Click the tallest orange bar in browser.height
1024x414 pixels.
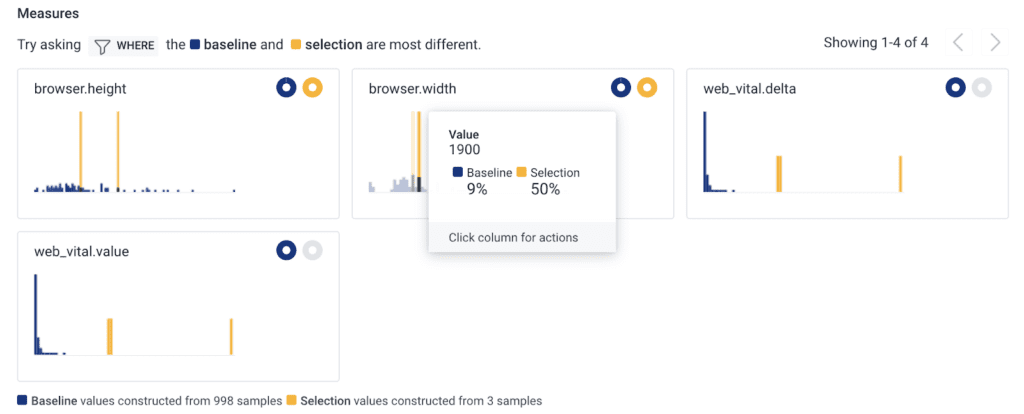click(81, 150)
